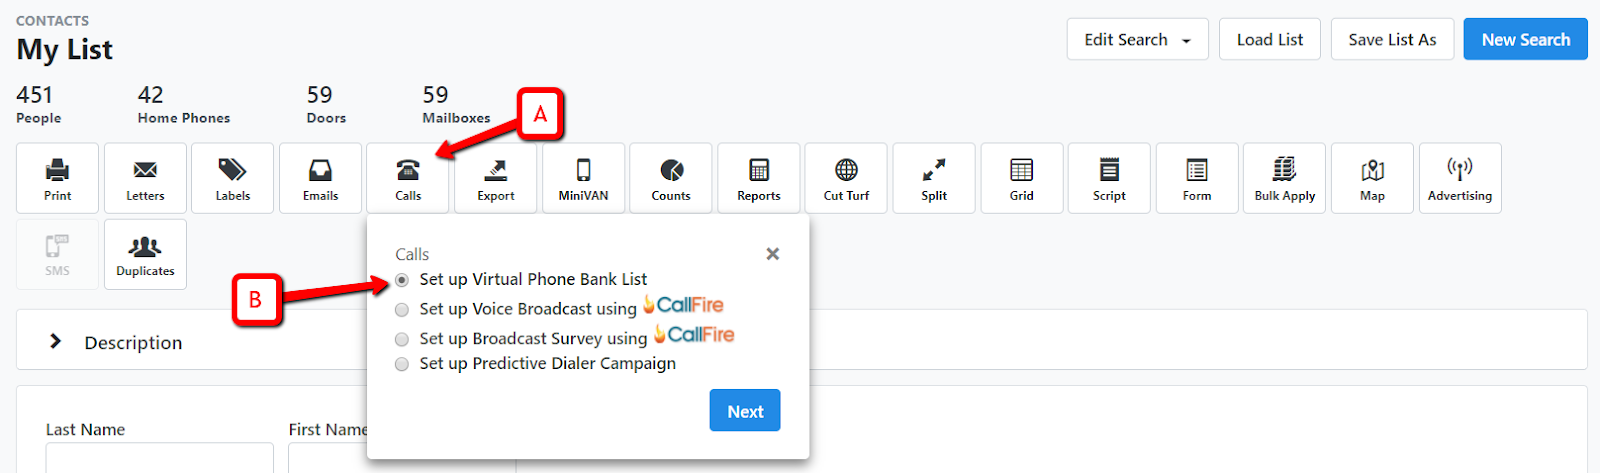
Task: Close the Calls popup
Action: pos(772,254)
